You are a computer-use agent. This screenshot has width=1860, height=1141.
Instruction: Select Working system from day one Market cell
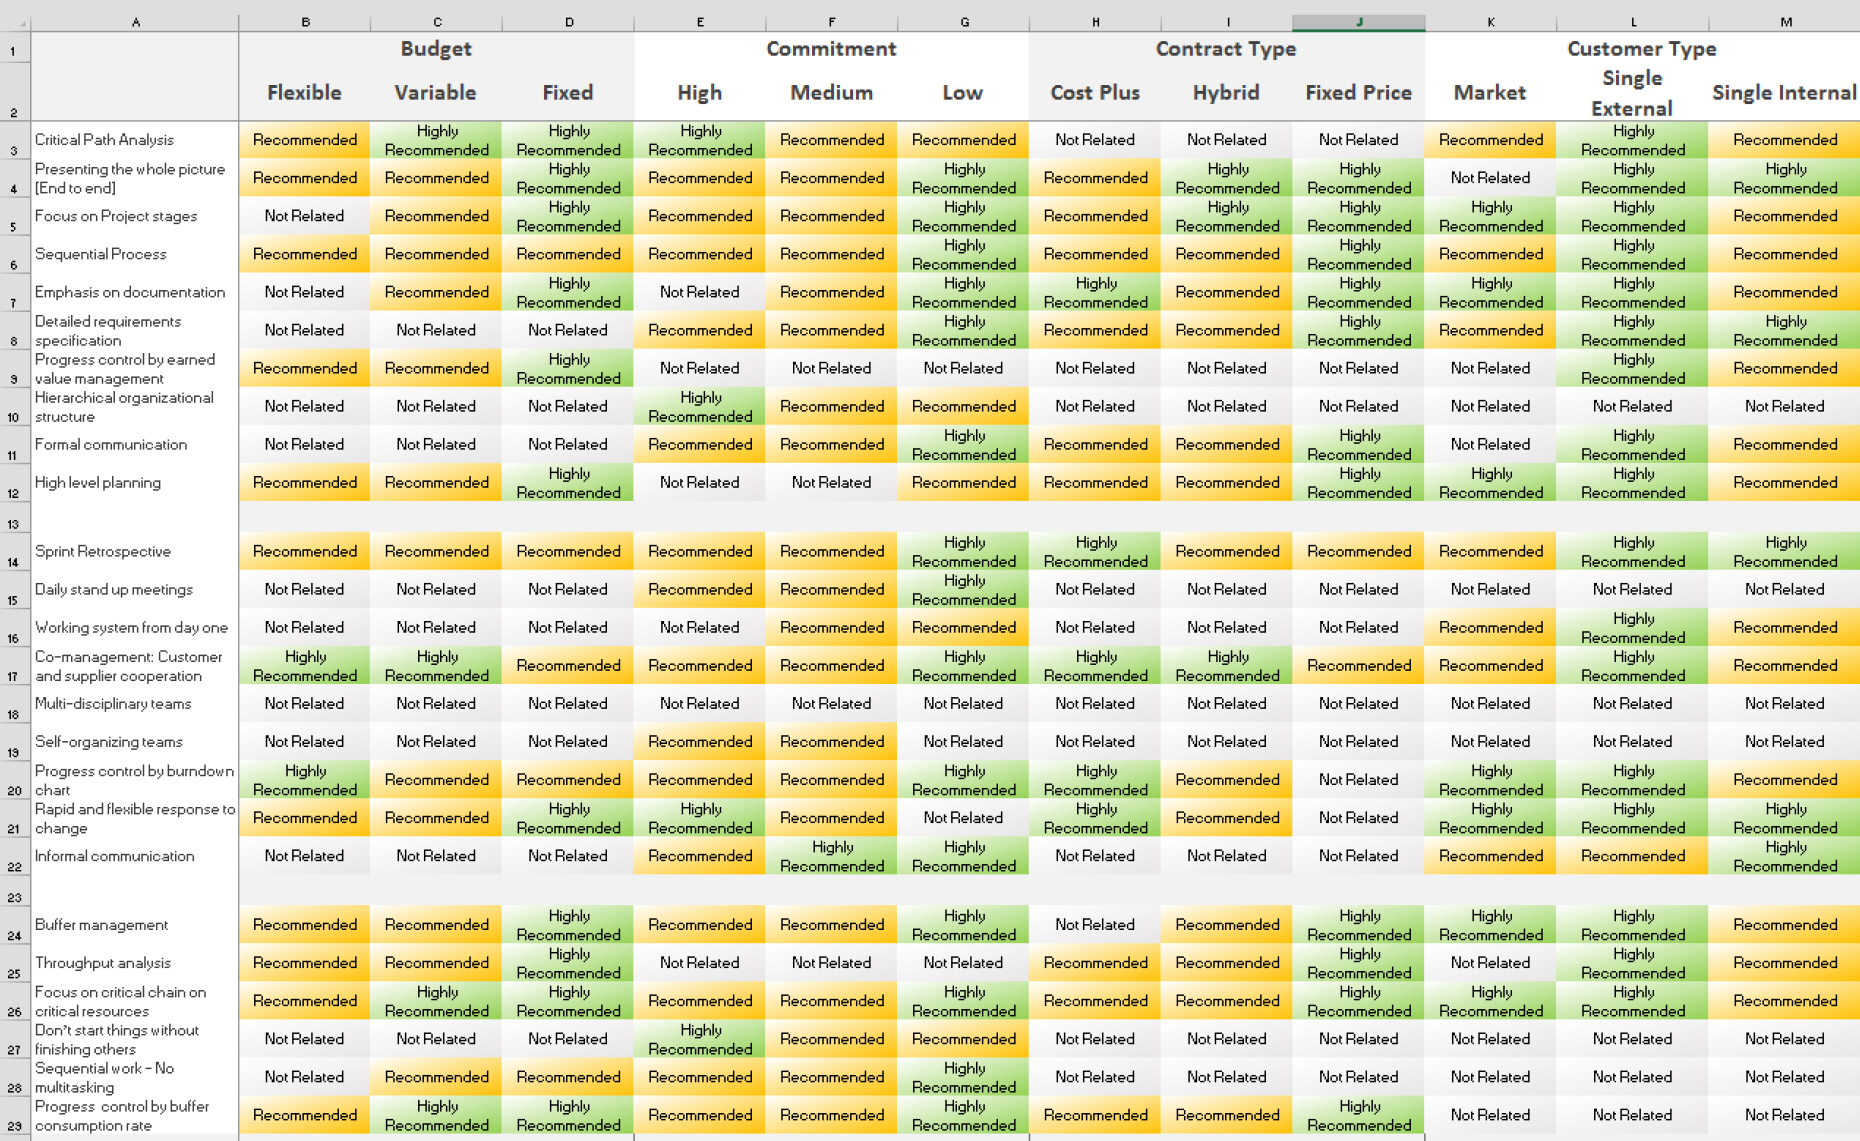point(1490,627)
